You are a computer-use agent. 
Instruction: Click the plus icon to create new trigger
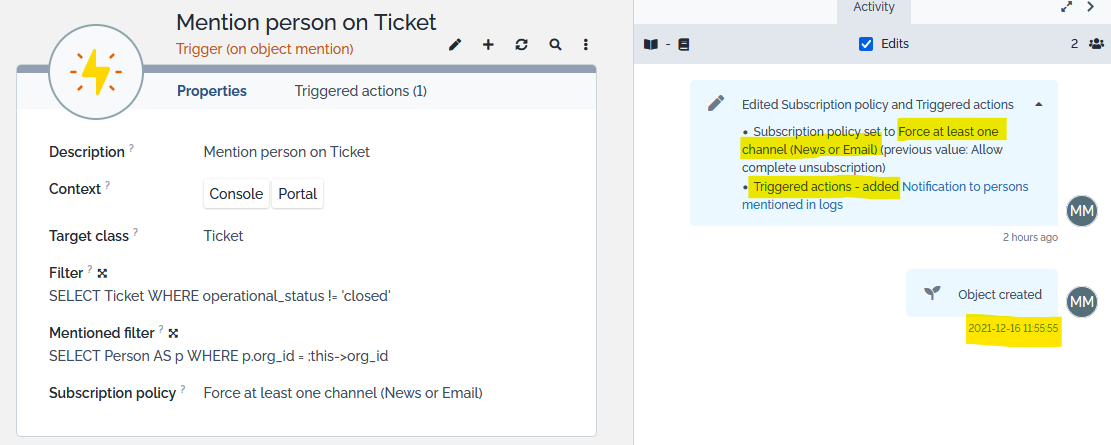pyautogui.click(x=488, y=44)
